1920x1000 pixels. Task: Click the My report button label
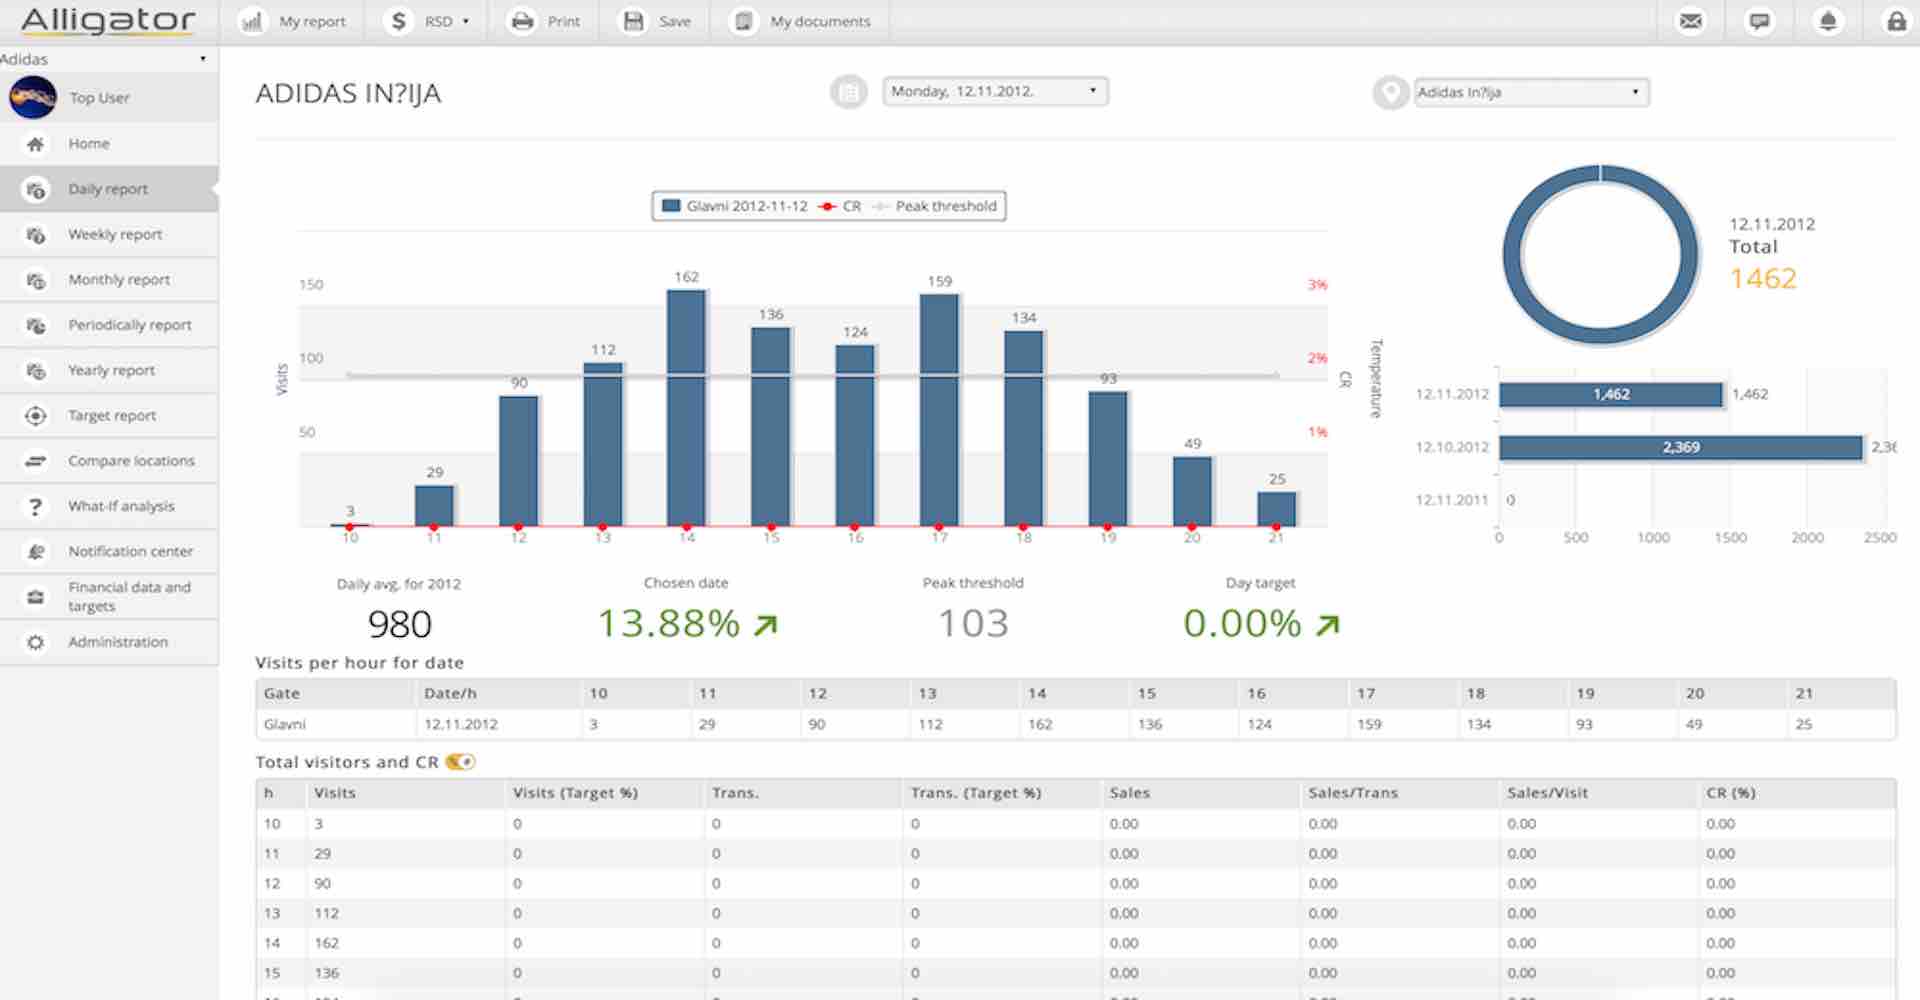click(x=312, y=21)
